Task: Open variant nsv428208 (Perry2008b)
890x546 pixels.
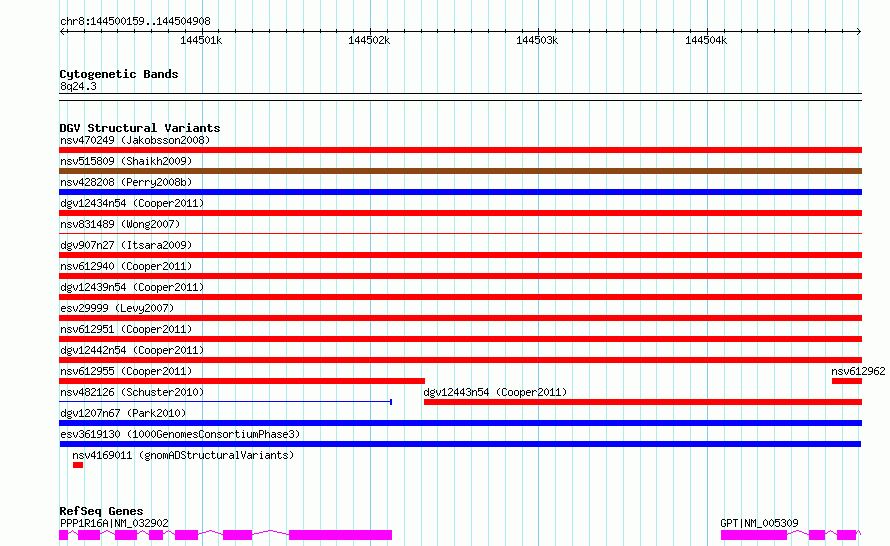Action: 126,182
